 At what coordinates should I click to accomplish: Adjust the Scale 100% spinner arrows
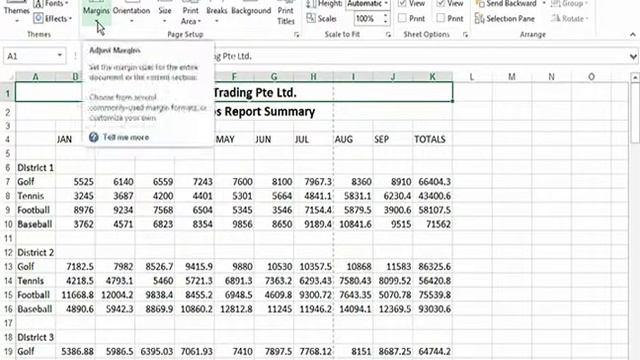[385, 18]
